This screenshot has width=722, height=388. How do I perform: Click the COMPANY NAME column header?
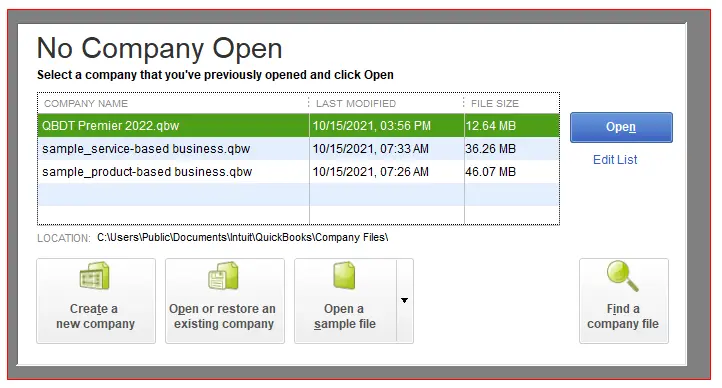coord(86,104)
